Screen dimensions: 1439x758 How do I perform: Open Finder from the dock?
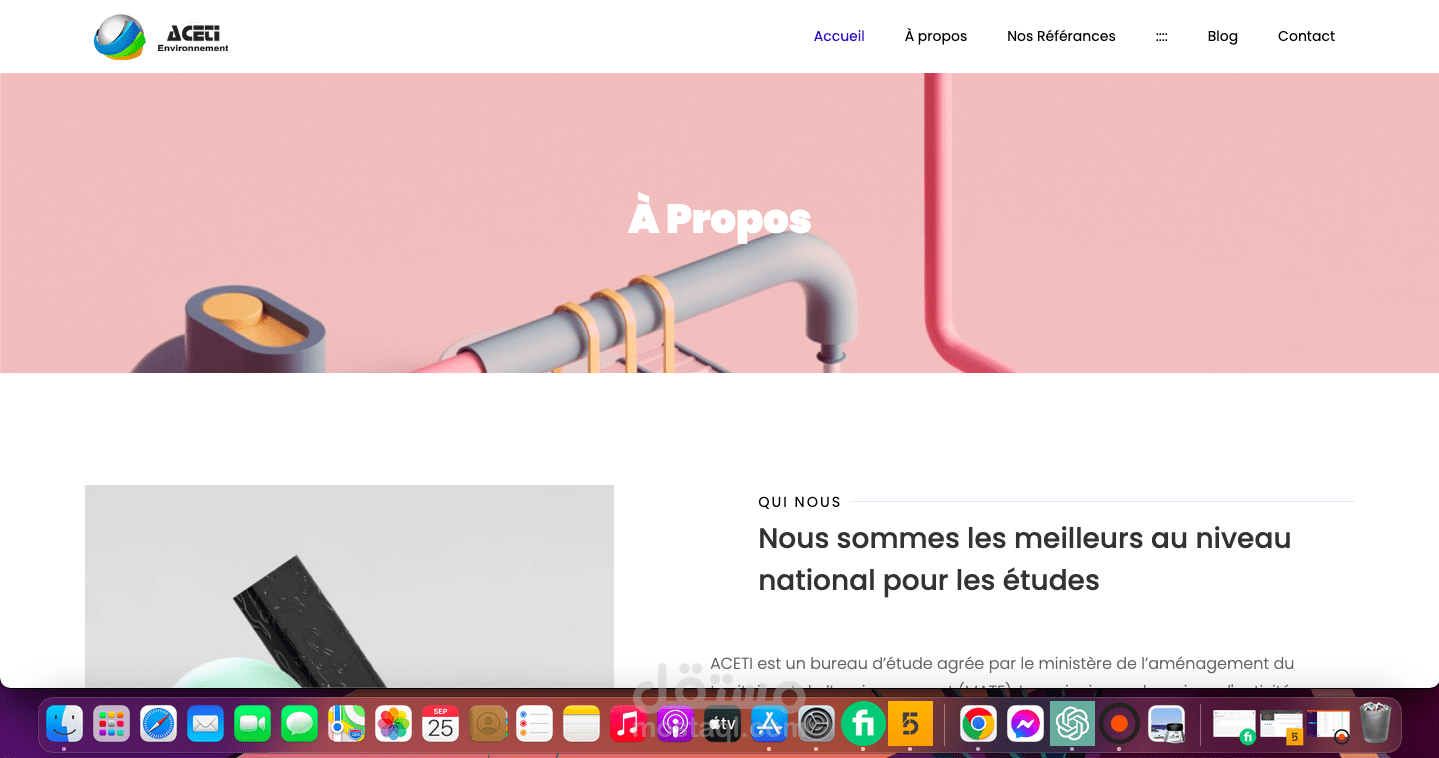65,723
